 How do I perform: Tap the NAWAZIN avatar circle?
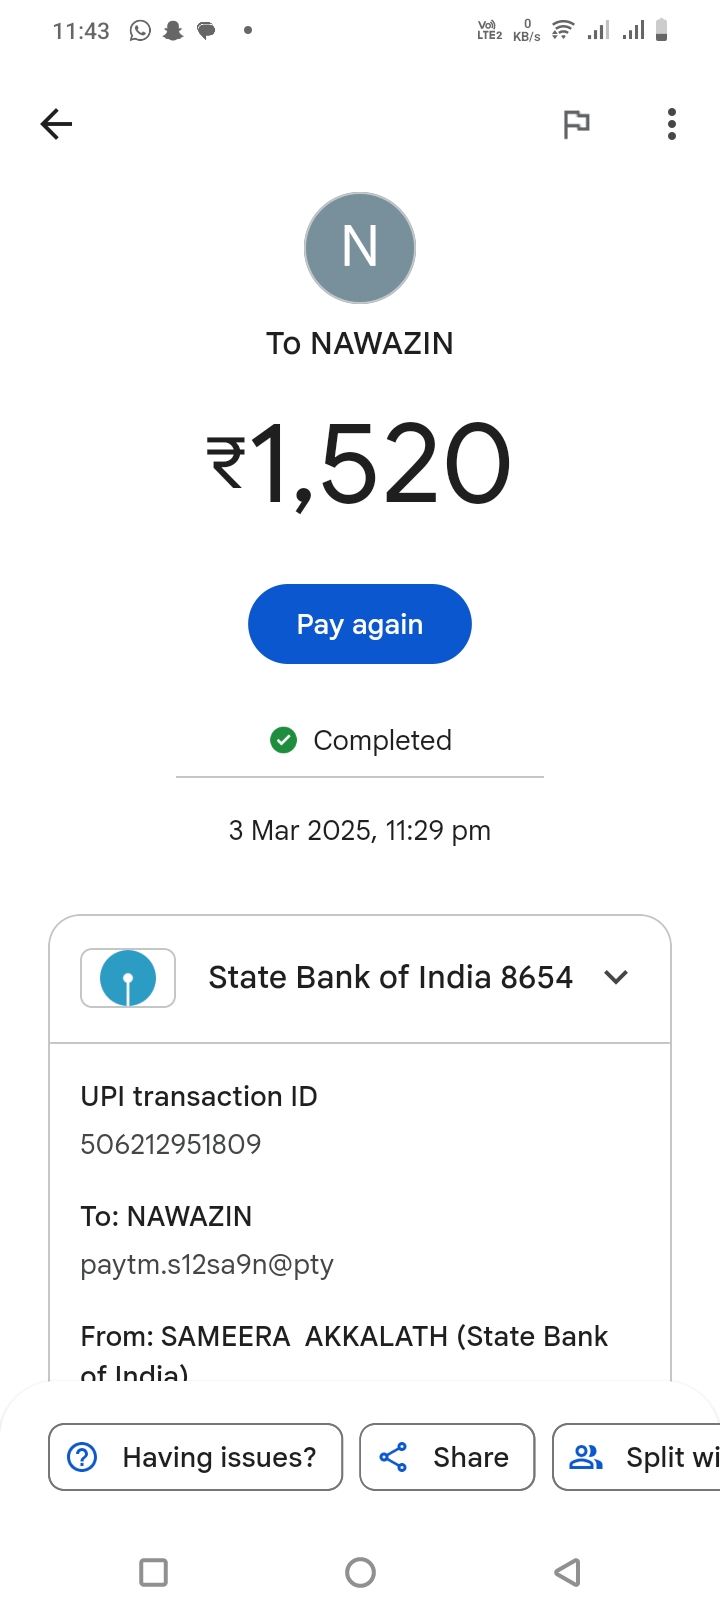[x=360, y=248]
